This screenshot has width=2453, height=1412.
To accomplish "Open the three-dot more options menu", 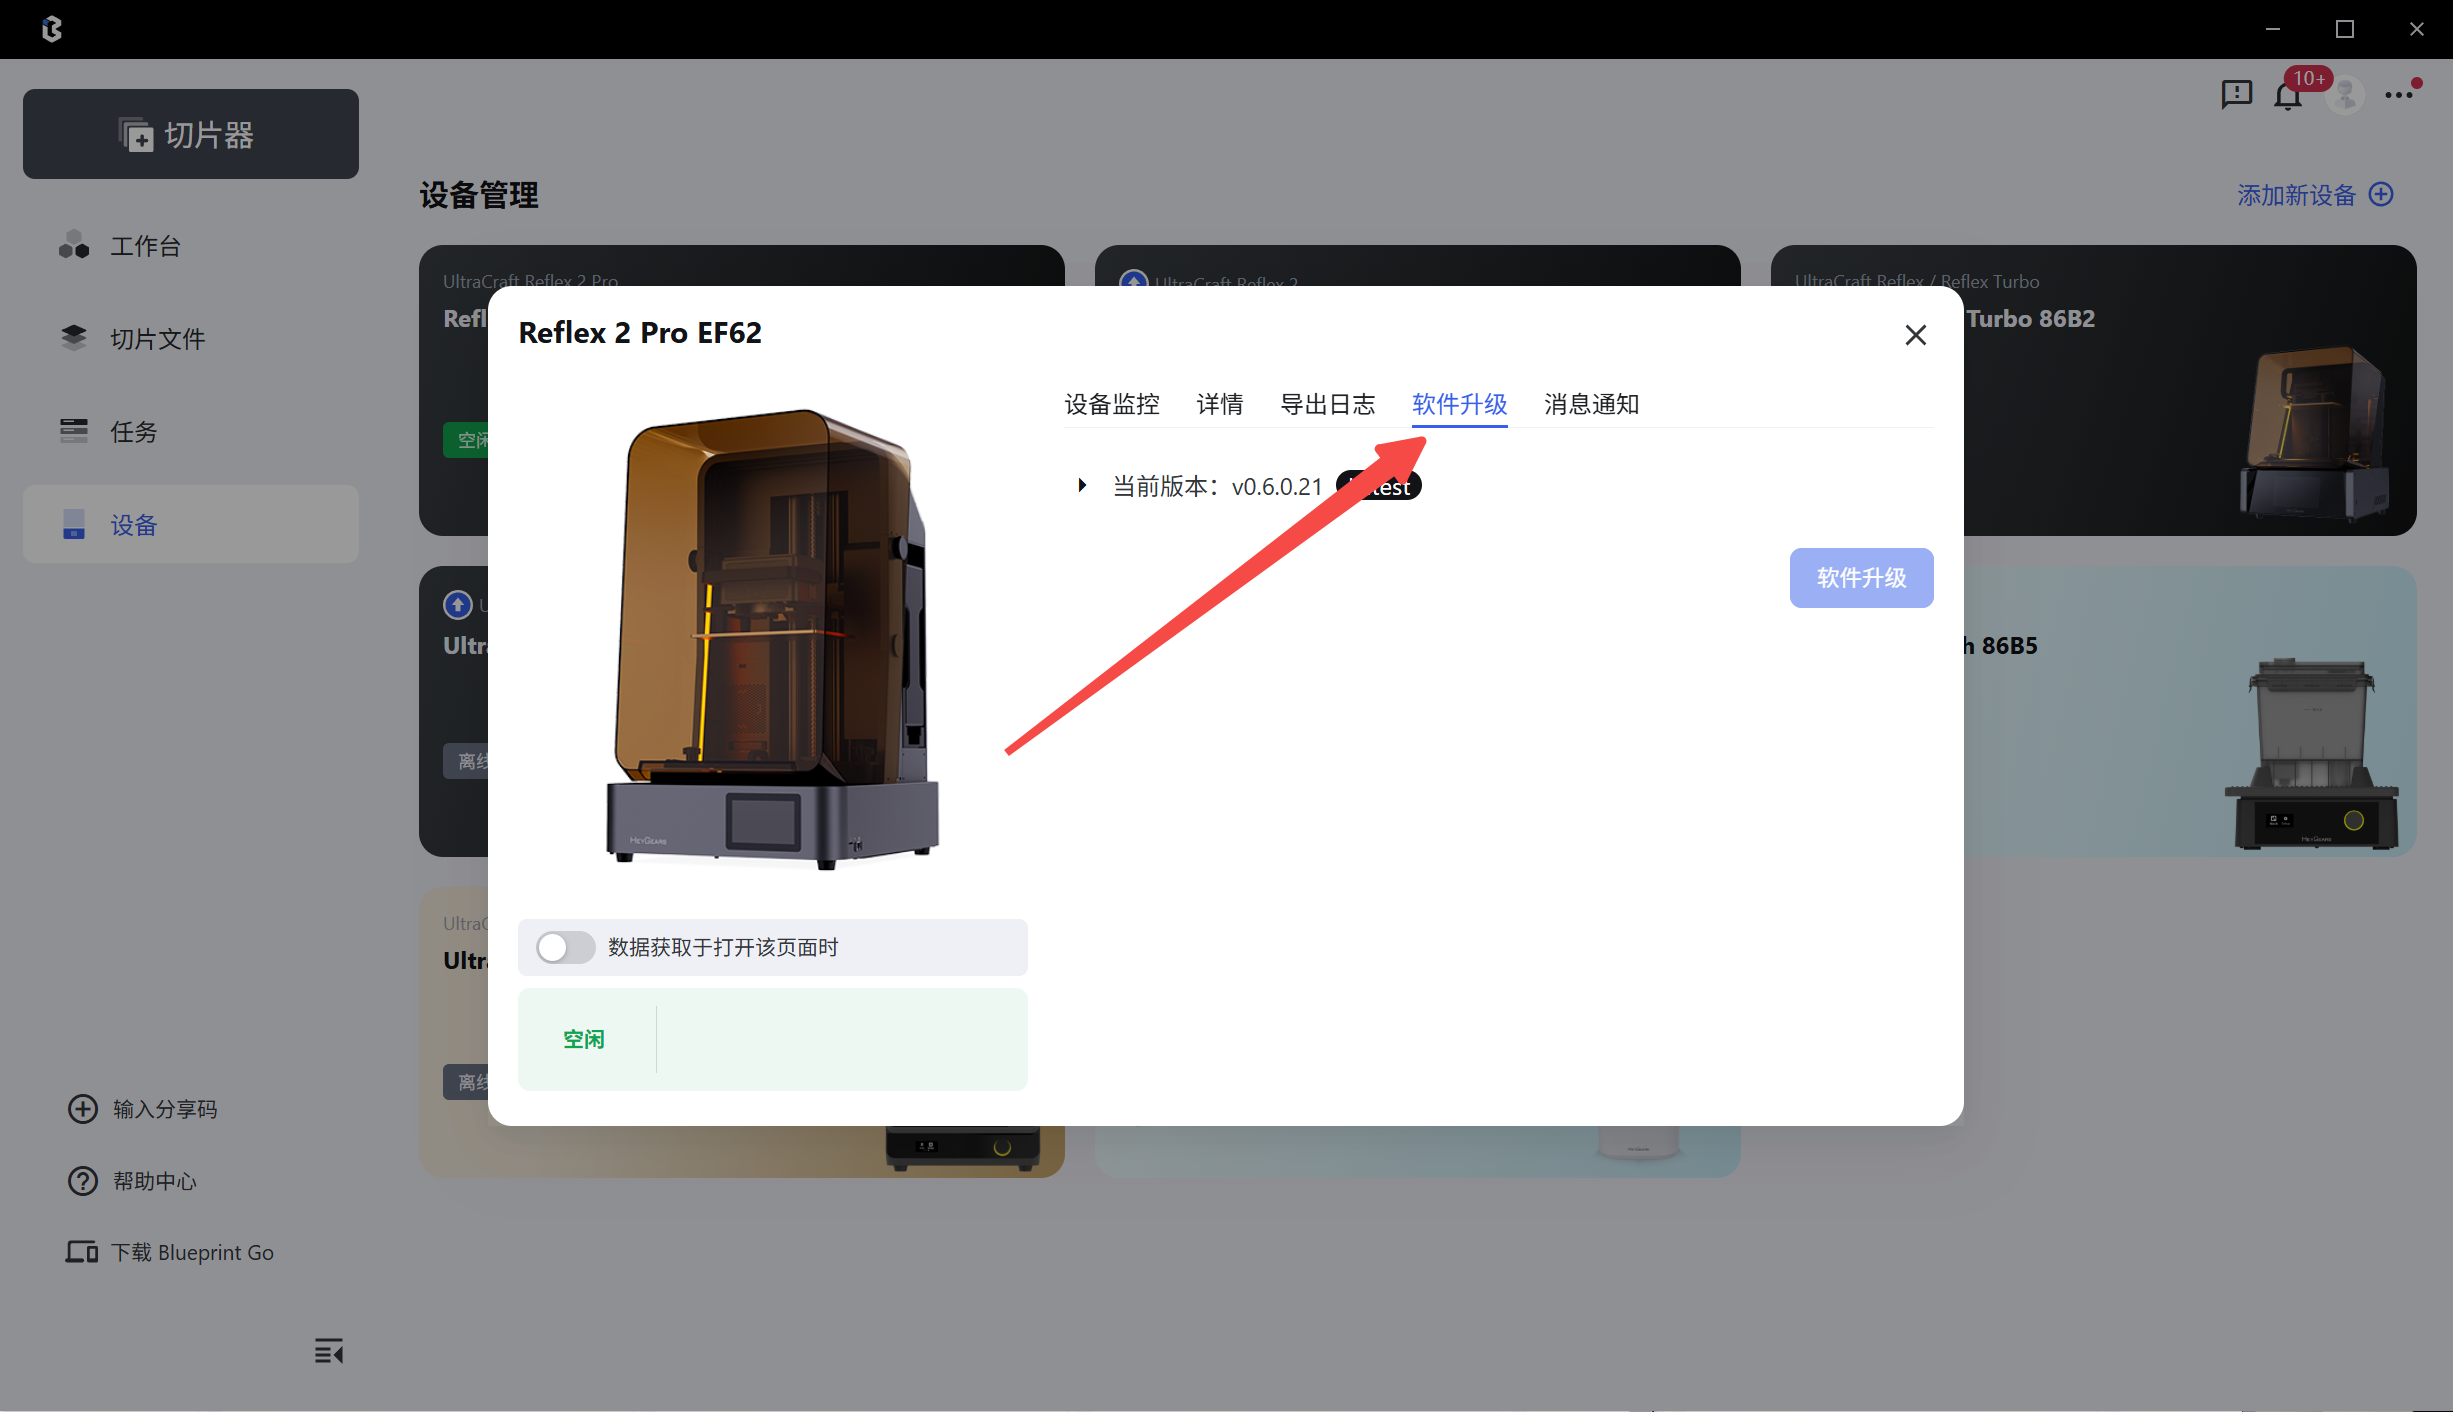I will (2398, 95).
